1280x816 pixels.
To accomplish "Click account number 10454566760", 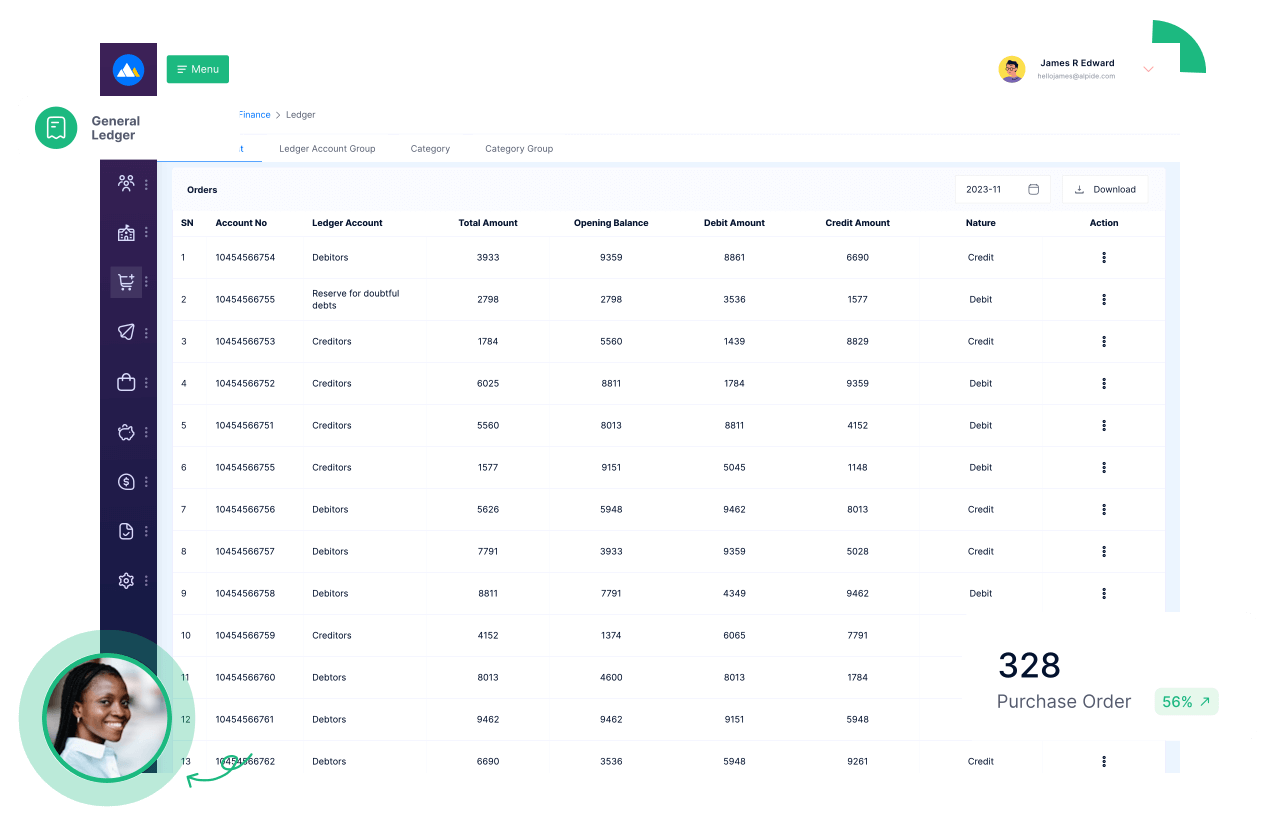I will (x=245, y=677).
